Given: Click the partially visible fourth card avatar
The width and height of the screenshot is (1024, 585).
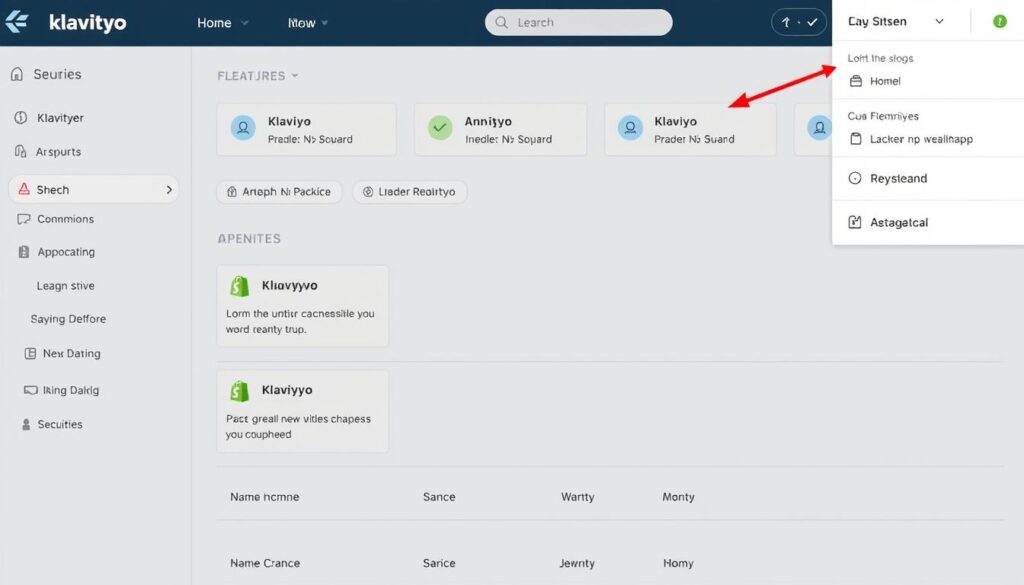Looking at the screenshot, I should coord(819,128).
